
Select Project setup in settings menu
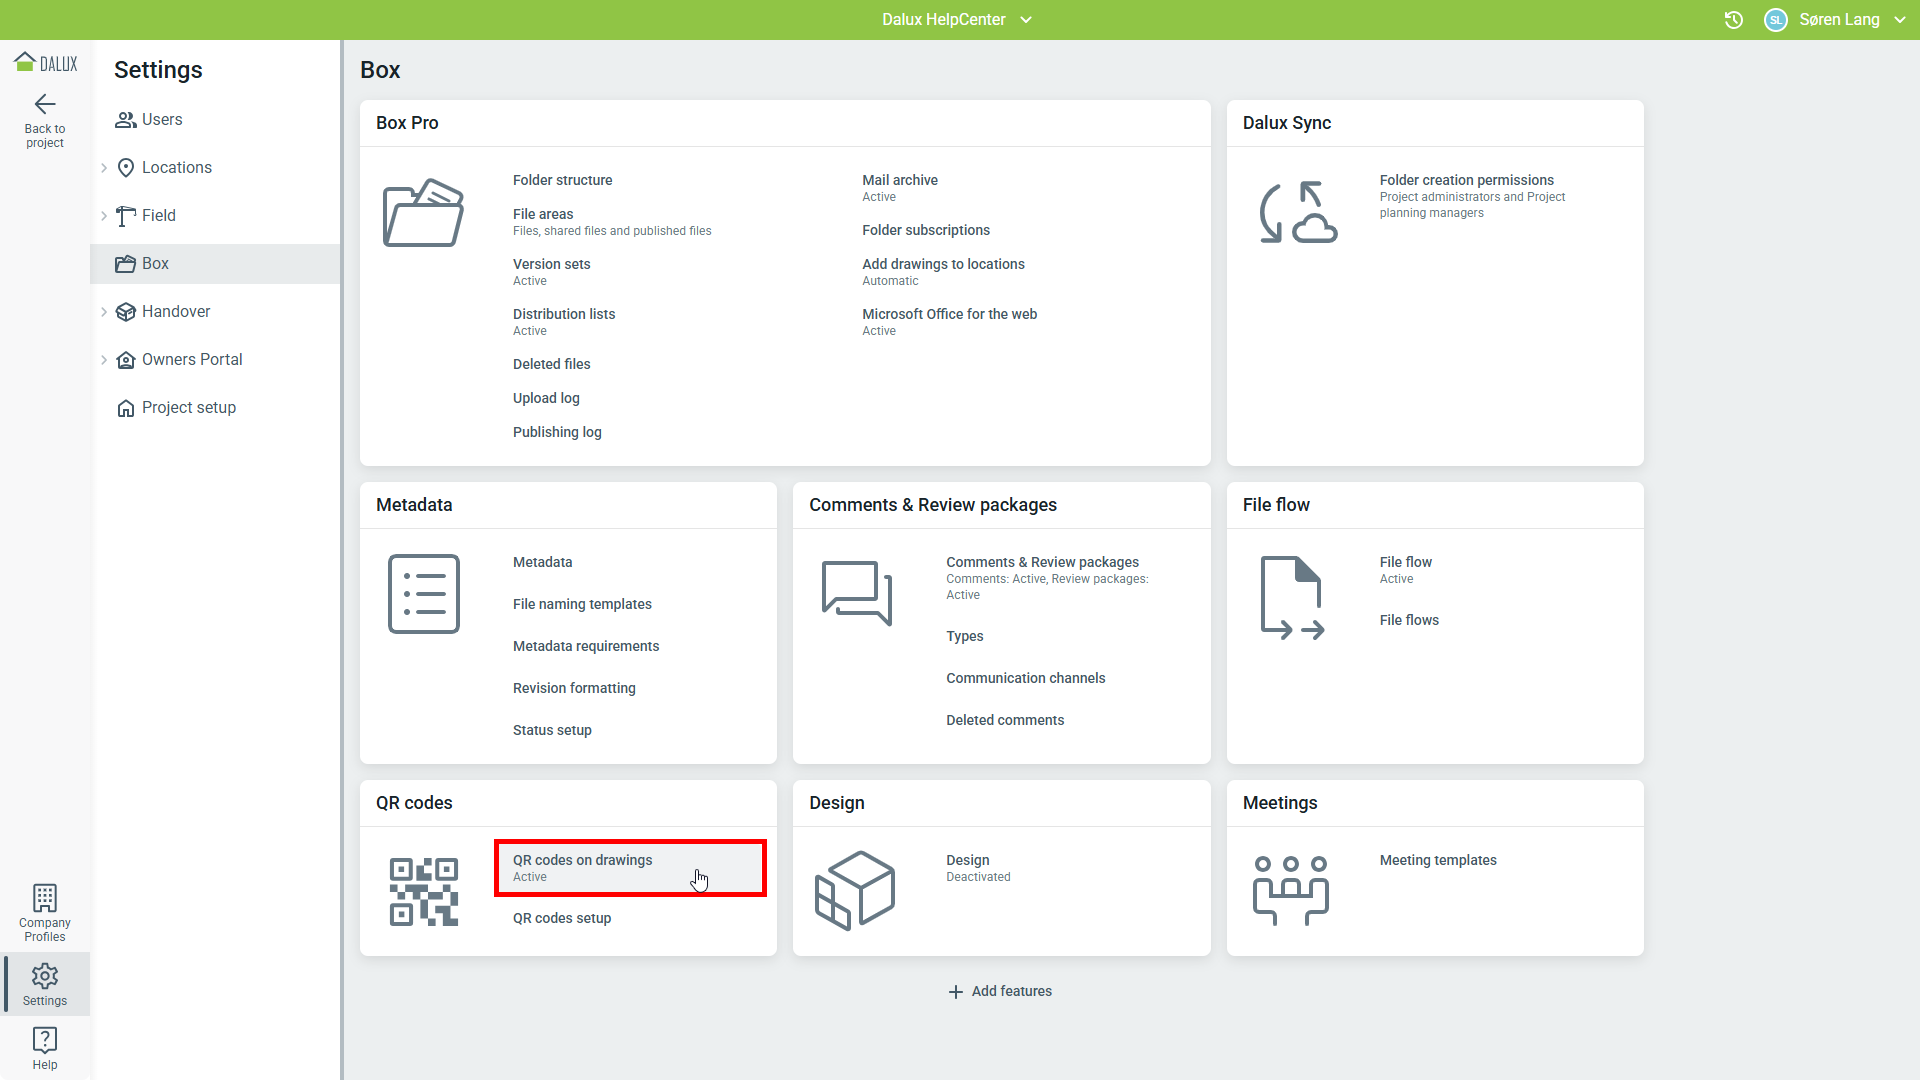188,408
